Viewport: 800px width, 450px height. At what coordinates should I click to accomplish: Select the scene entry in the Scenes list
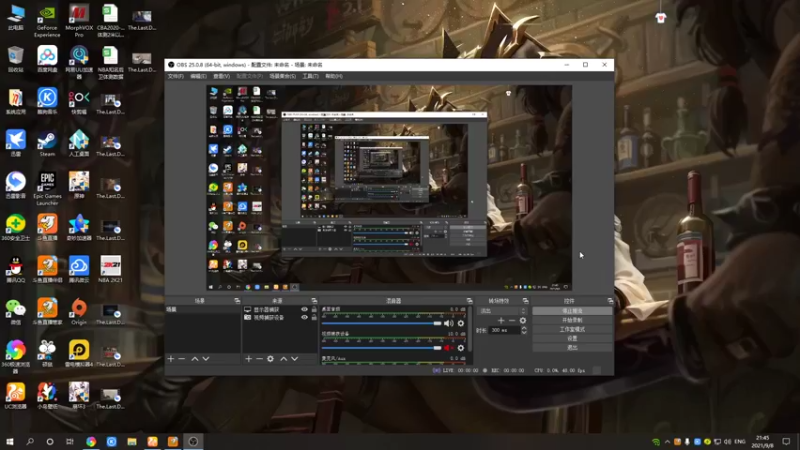[203, 310]
